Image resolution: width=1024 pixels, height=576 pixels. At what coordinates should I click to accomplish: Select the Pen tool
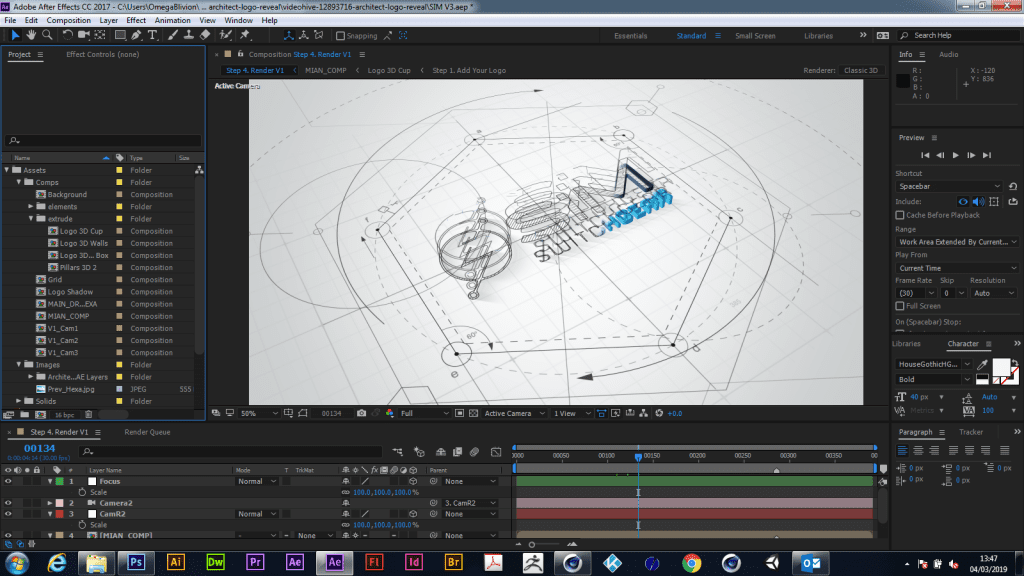coord(136,35)
